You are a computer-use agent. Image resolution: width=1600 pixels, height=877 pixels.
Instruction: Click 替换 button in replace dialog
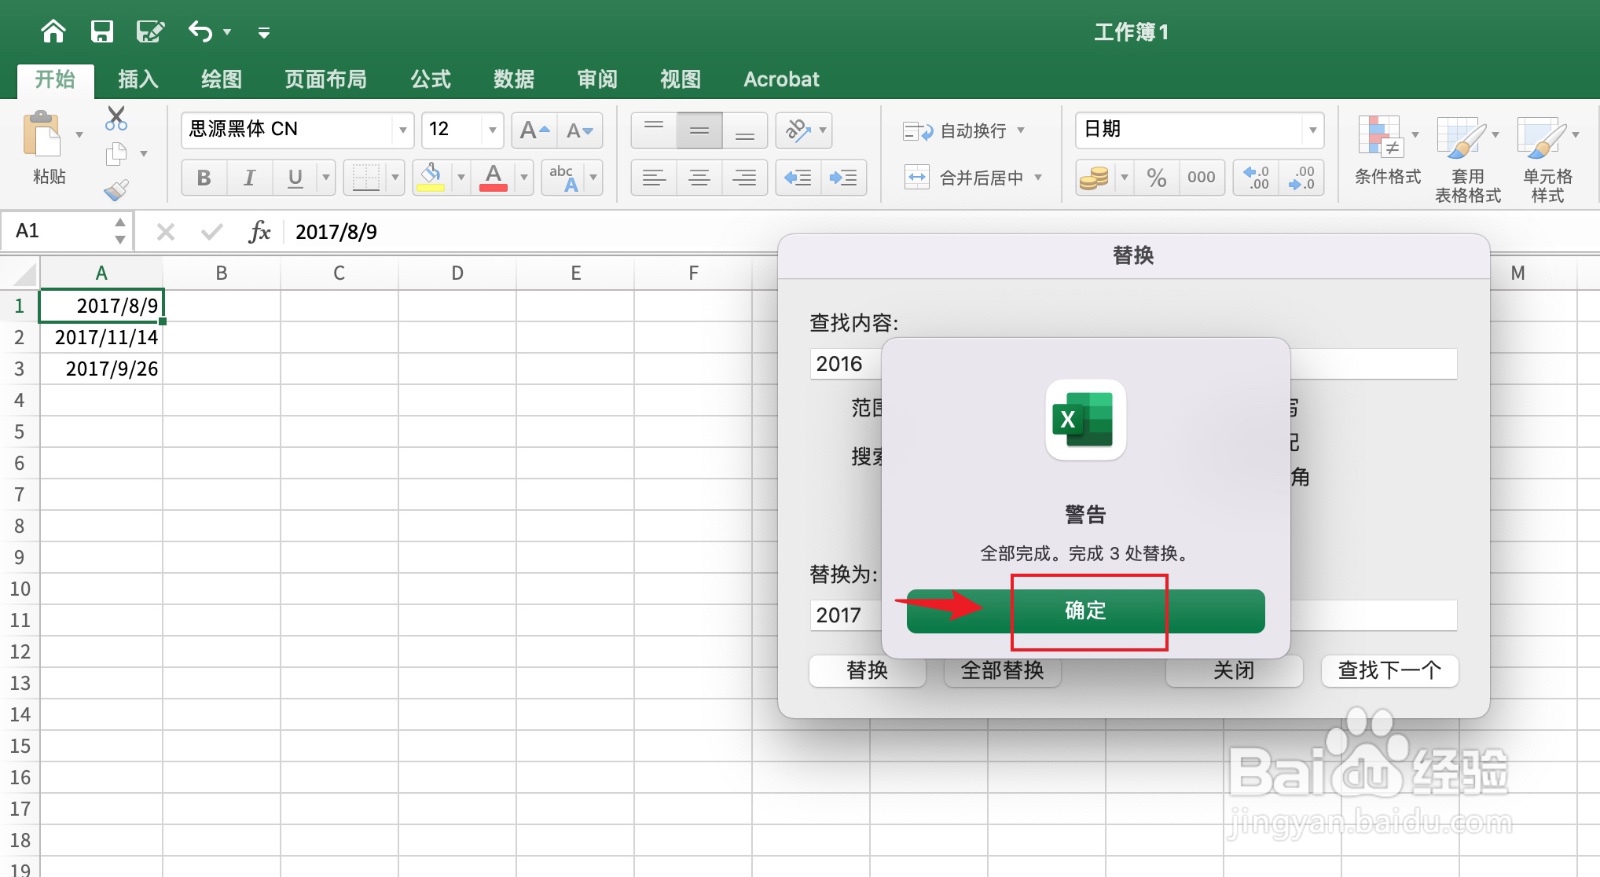pyautogui.click(x=867, y=670)
